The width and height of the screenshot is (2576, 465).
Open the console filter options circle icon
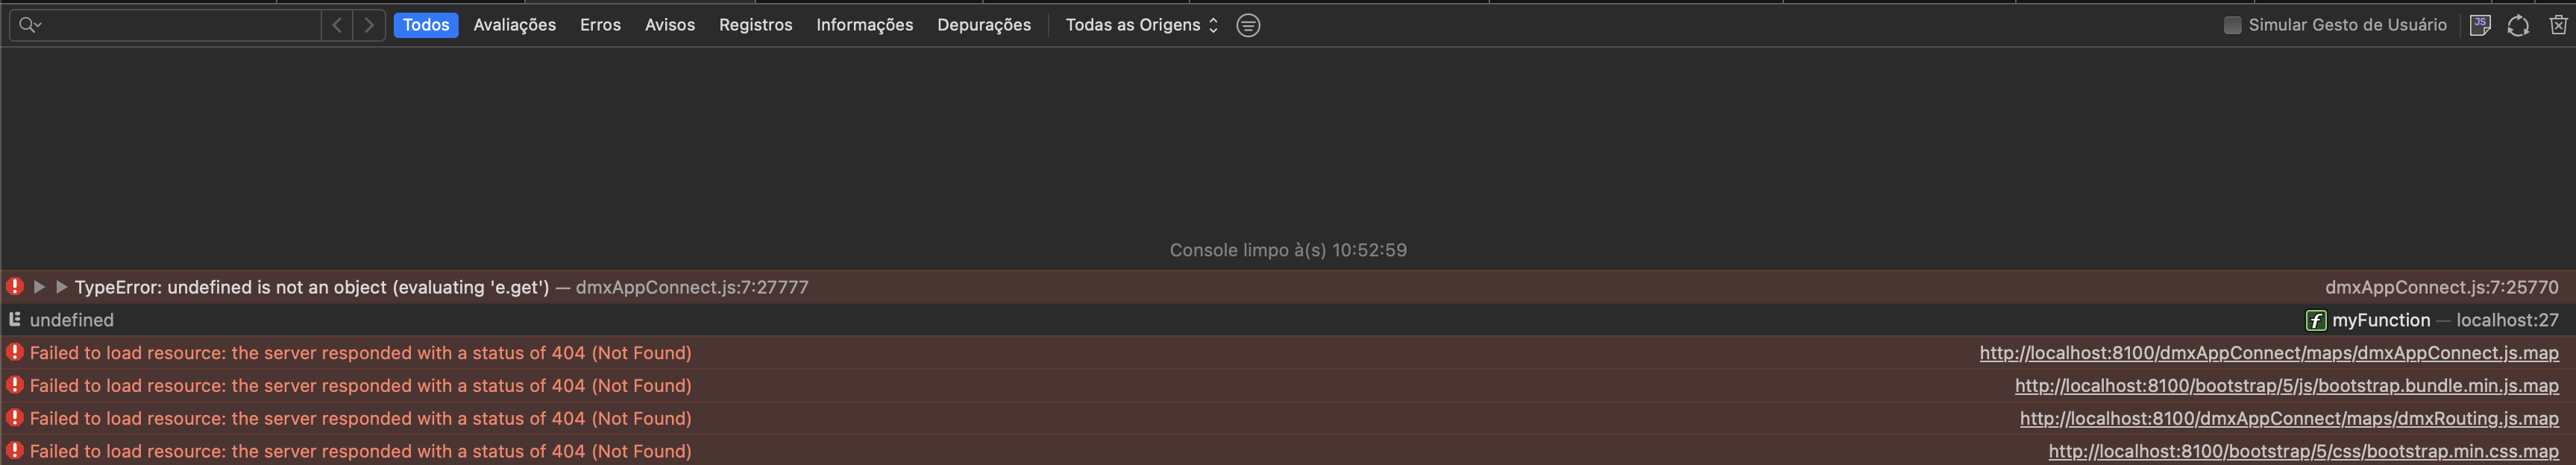pyautogui.click(x=1248, y=25)
